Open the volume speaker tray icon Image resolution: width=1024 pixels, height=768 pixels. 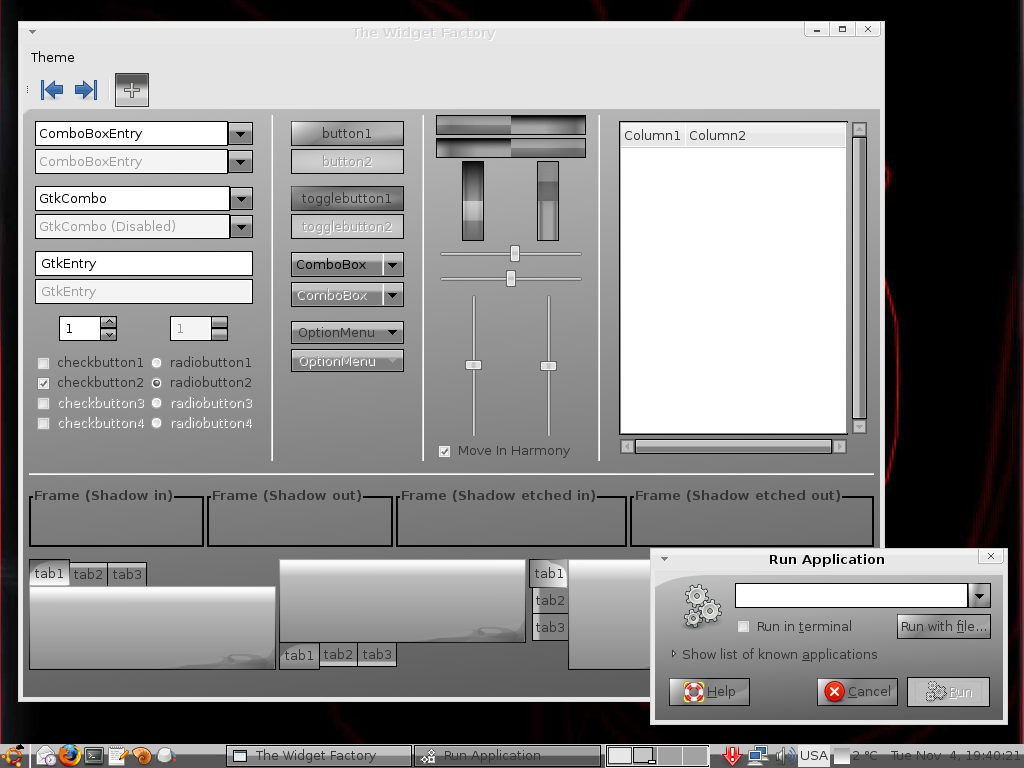(784, 756)
